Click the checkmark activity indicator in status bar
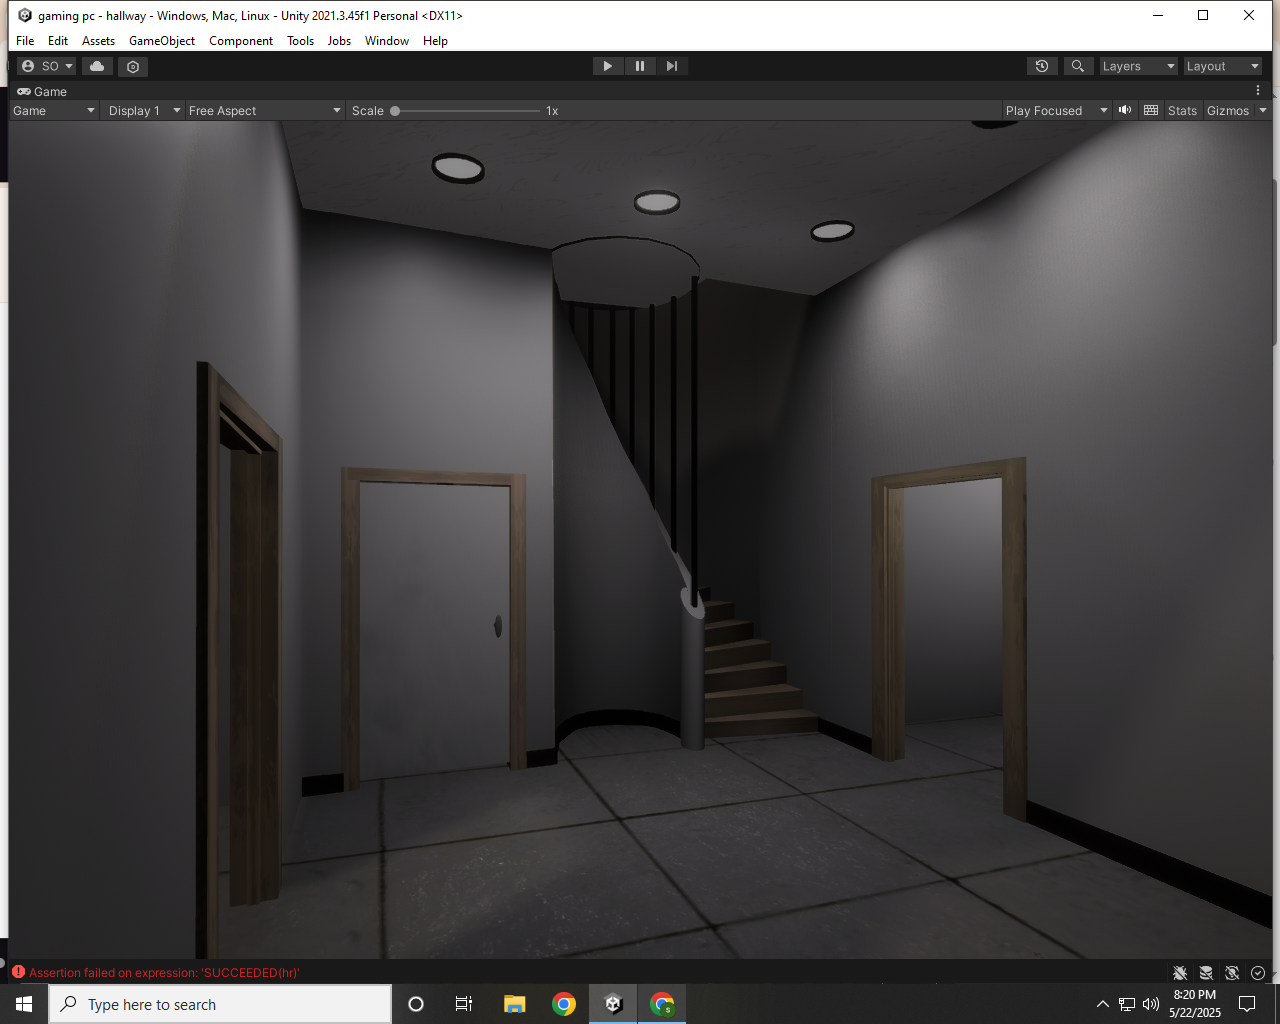Image resolution: width=1280 pixels, height=1024 pixels. 1258,973
